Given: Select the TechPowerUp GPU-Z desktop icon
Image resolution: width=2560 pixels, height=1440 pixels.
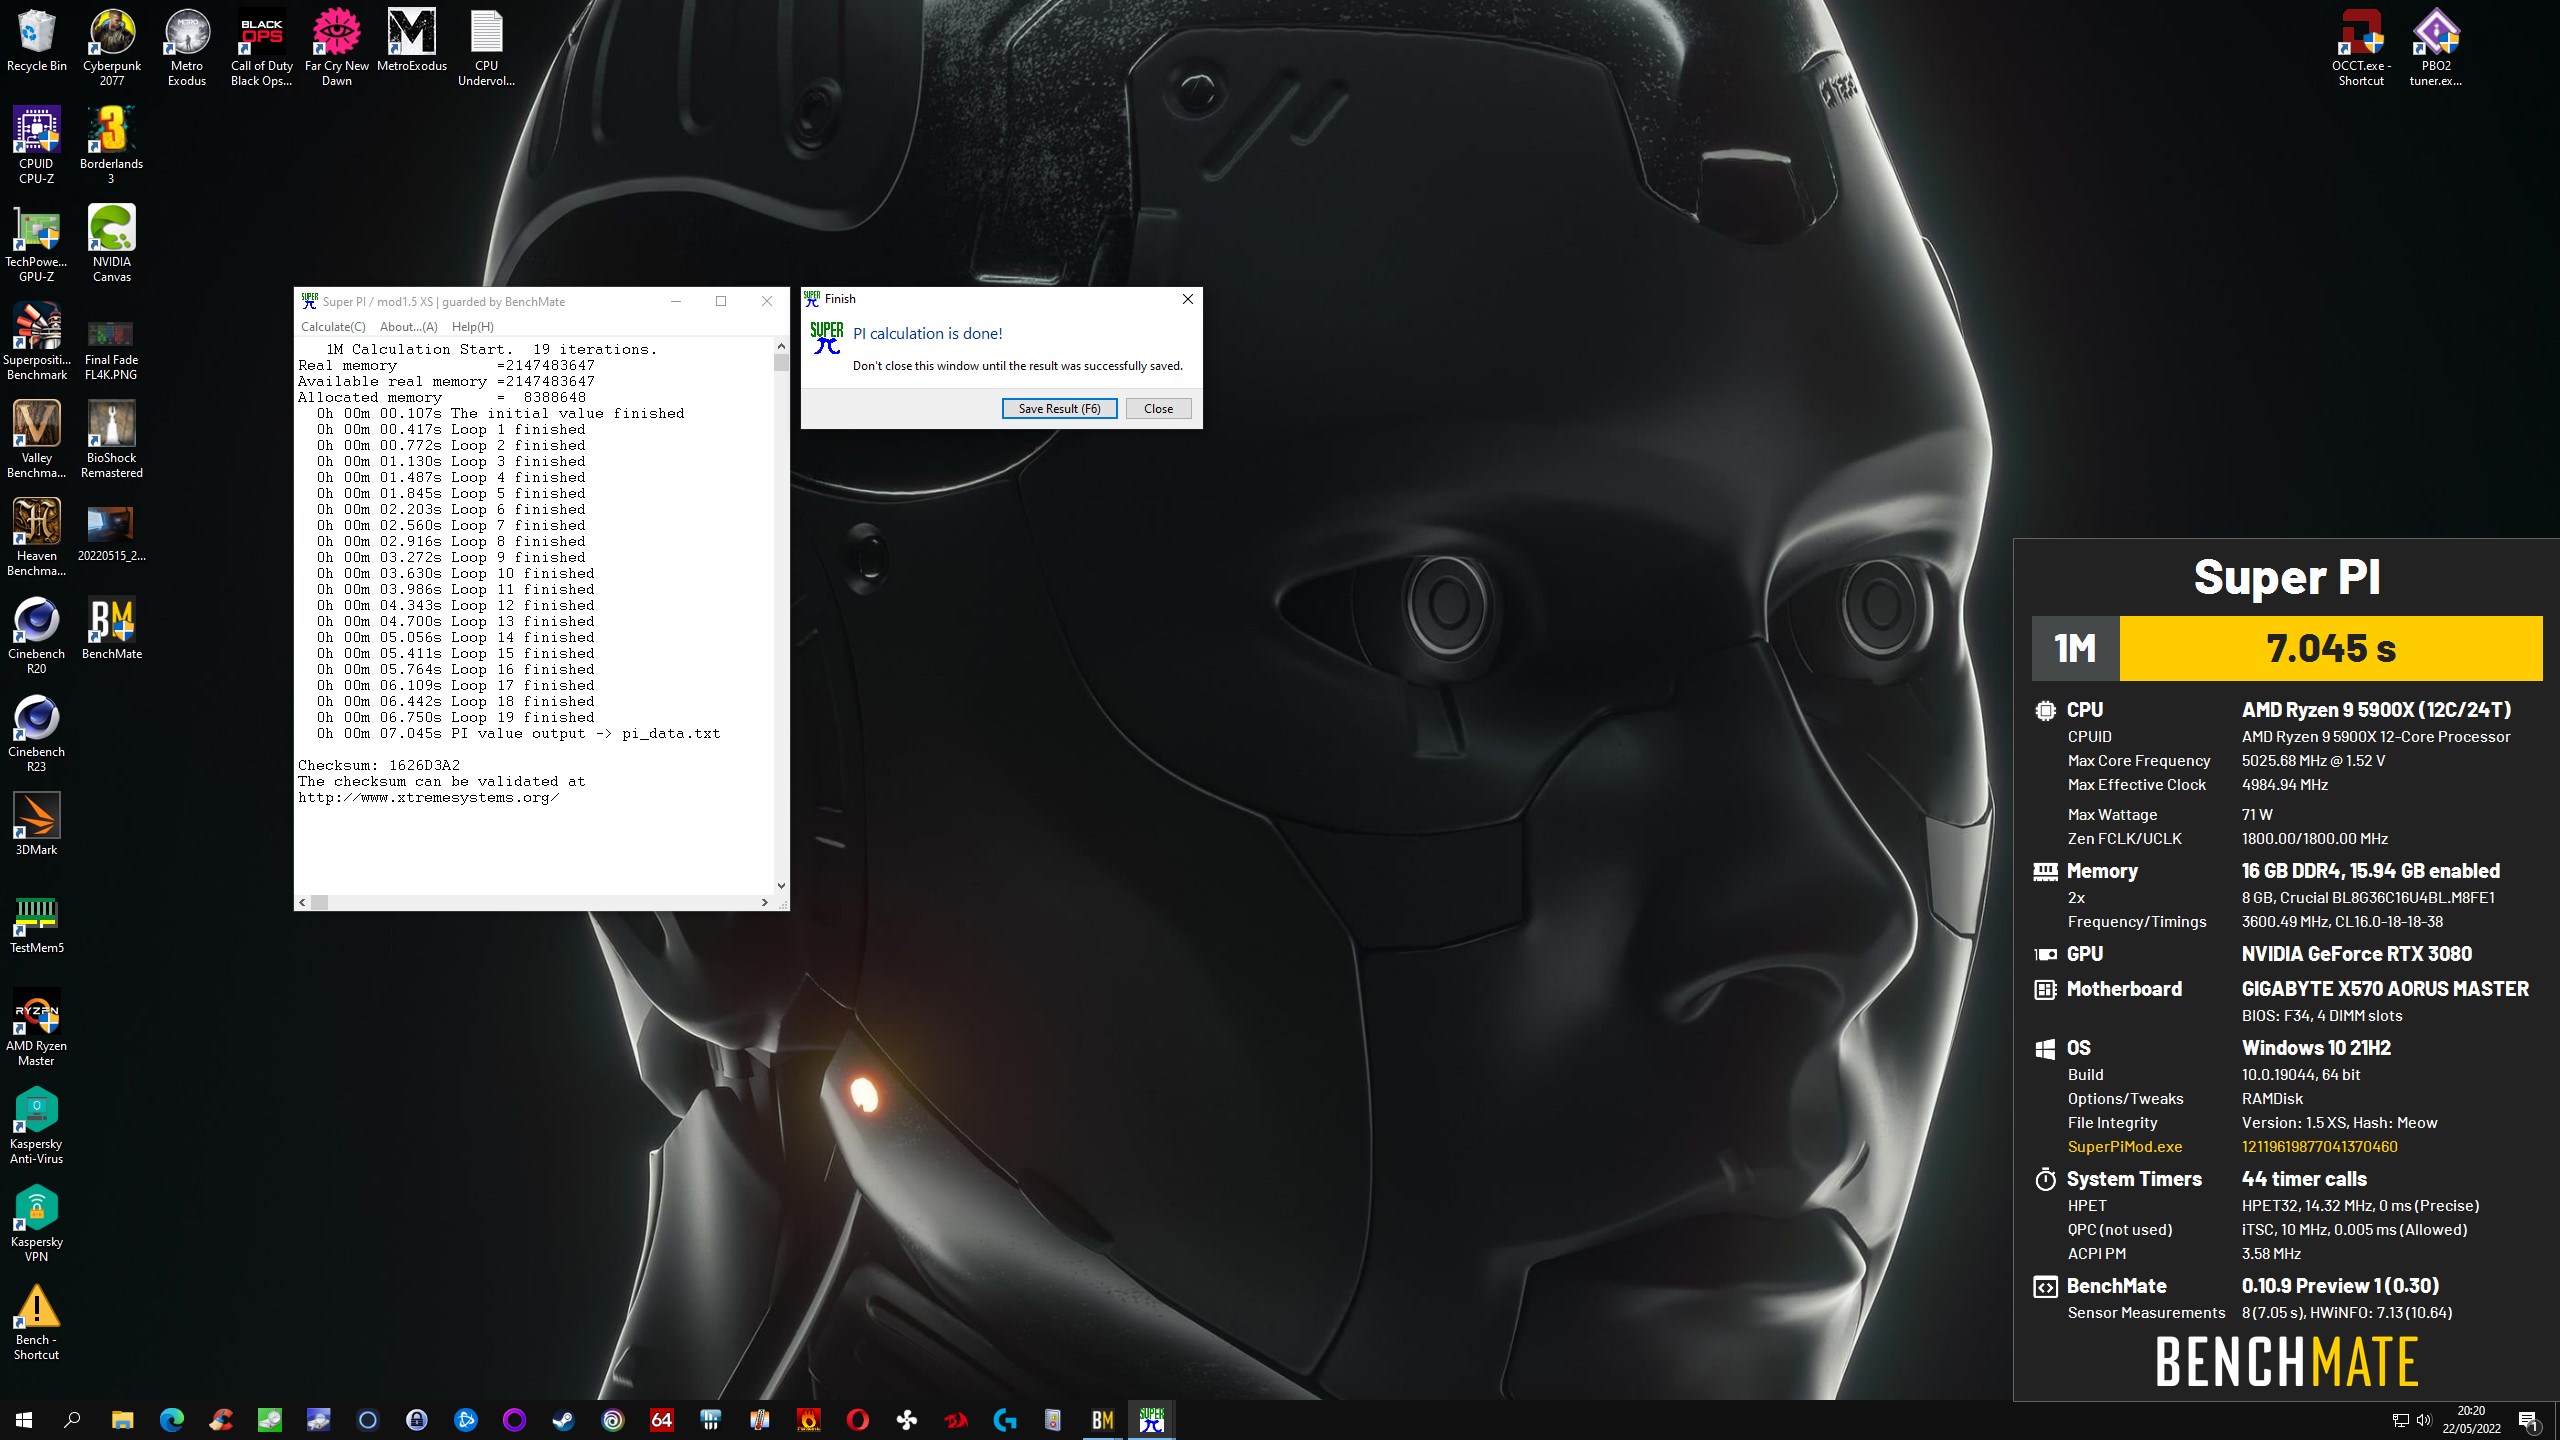Looking at the screenshot, I should click(37, 244).
